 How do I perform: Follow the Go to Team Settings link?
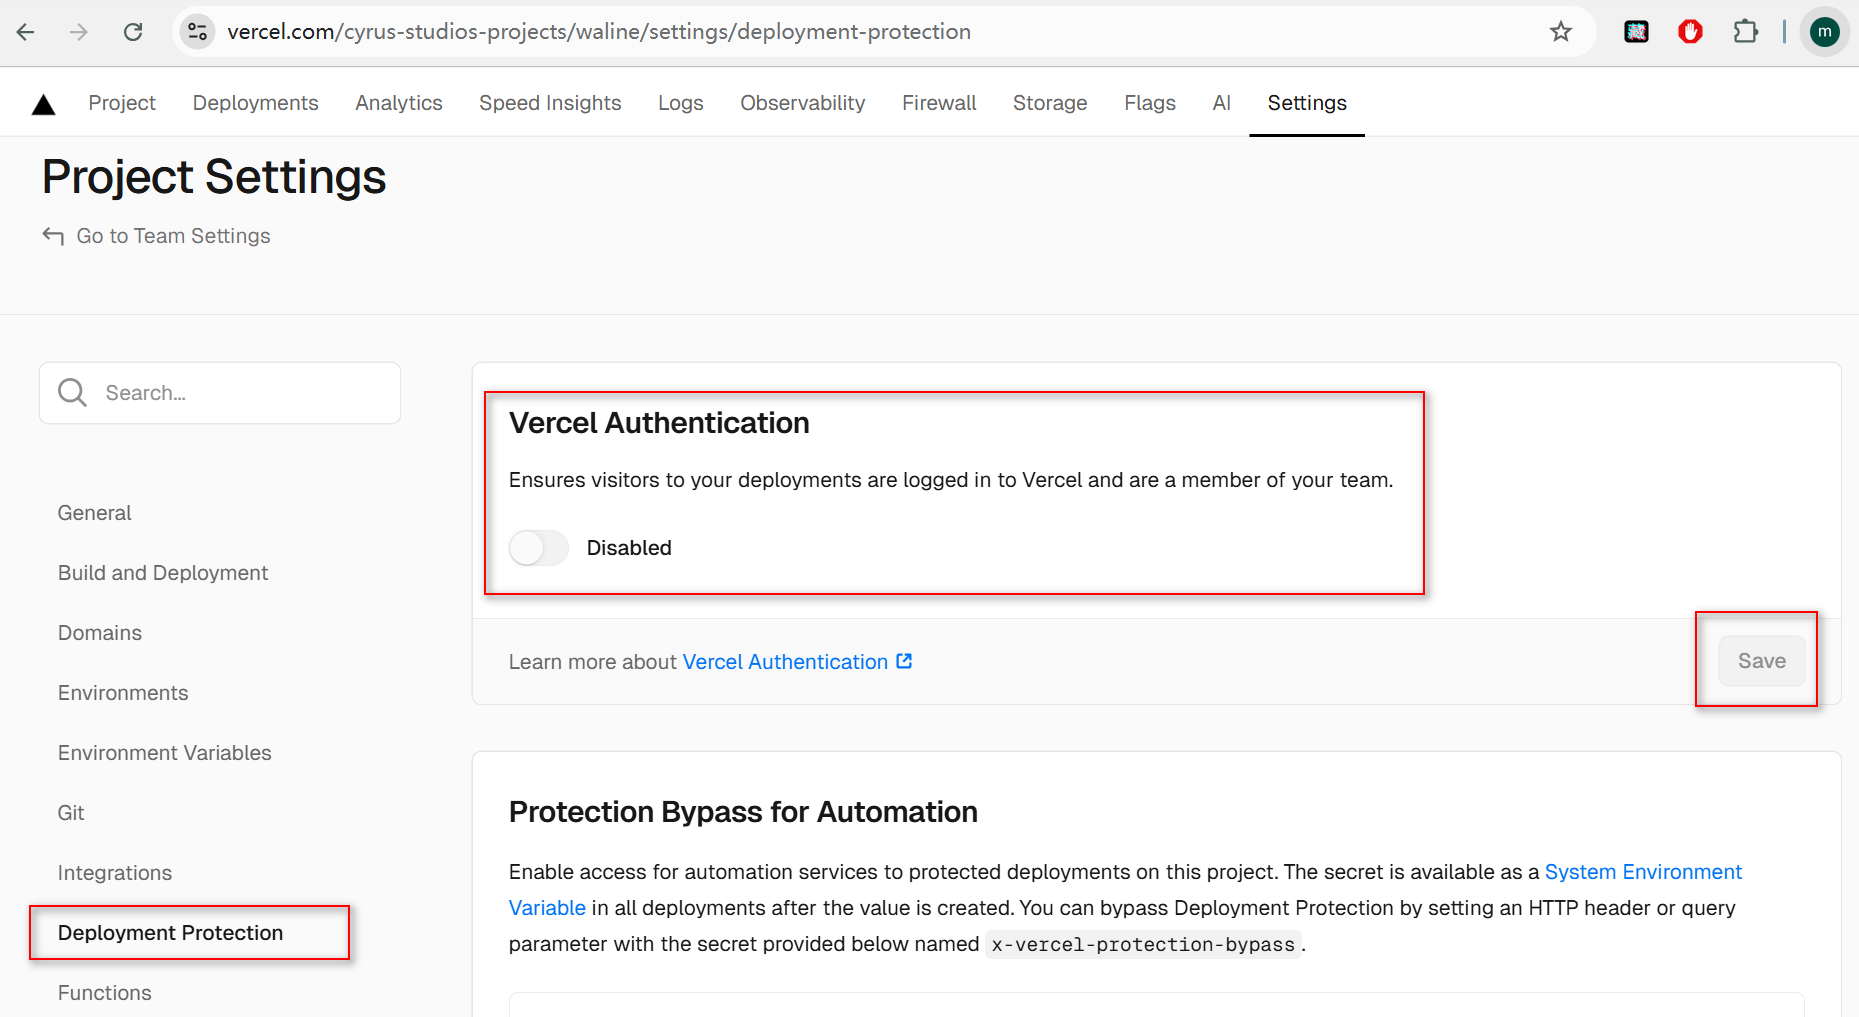(173, 236)
